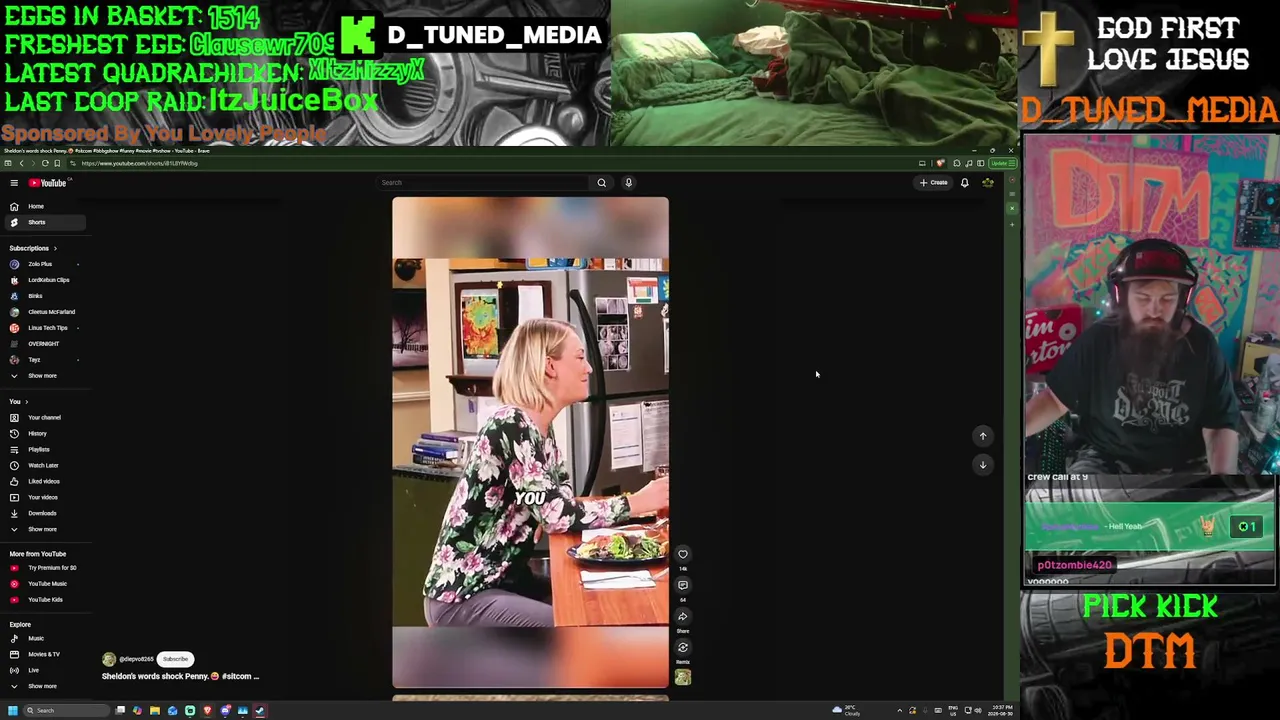Go to the previous Short

(983, 436)
